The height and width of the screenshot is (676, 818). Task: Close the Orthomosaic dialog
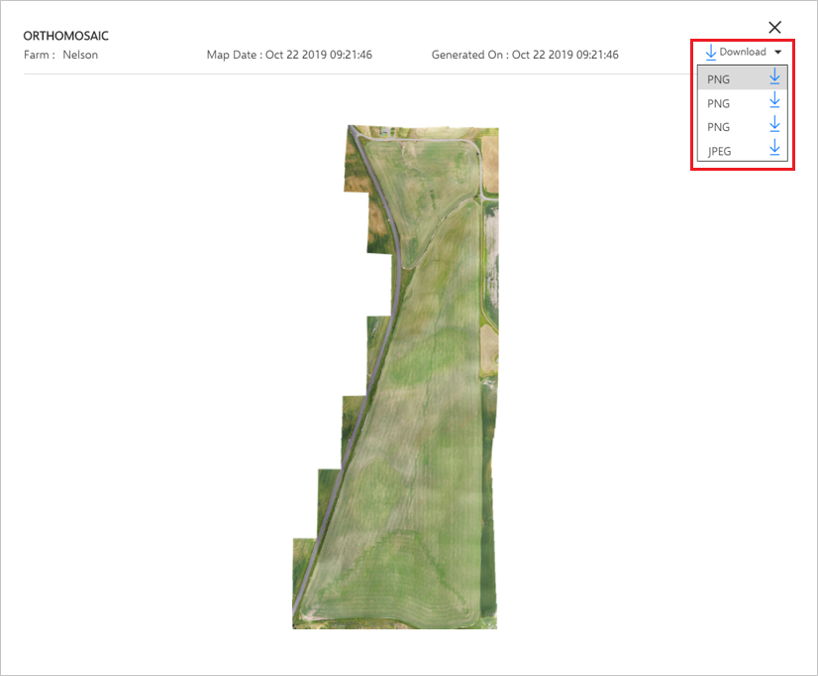click(x=775, y=27)
